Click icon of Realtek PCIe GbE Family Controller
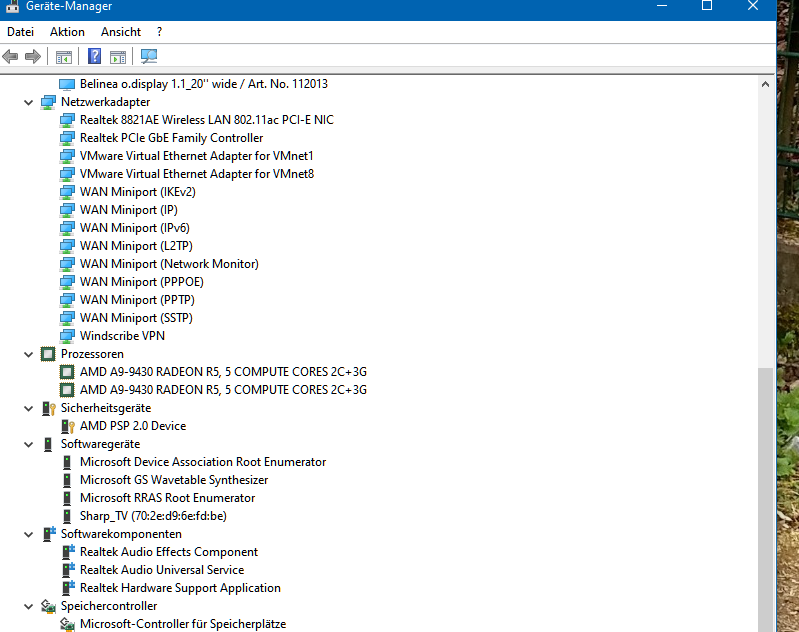Viewport: 799px width, 632px height. click(x=67, y=138)
